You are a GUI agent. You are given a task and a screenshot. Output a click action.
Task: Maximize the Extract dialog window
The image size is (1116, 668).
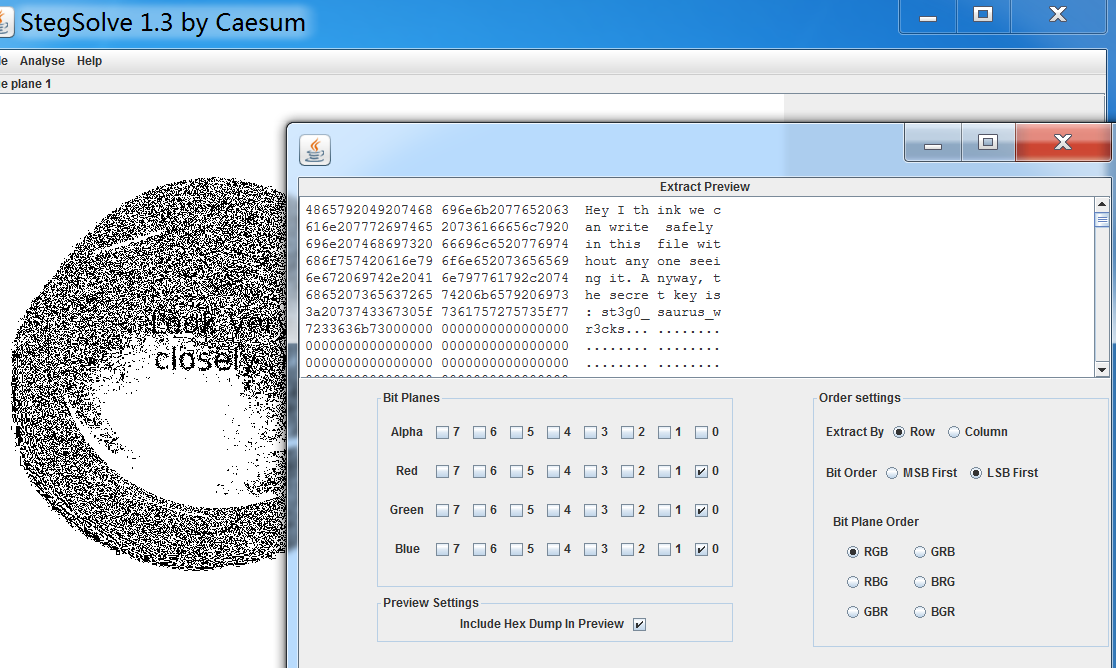point(988,143)
